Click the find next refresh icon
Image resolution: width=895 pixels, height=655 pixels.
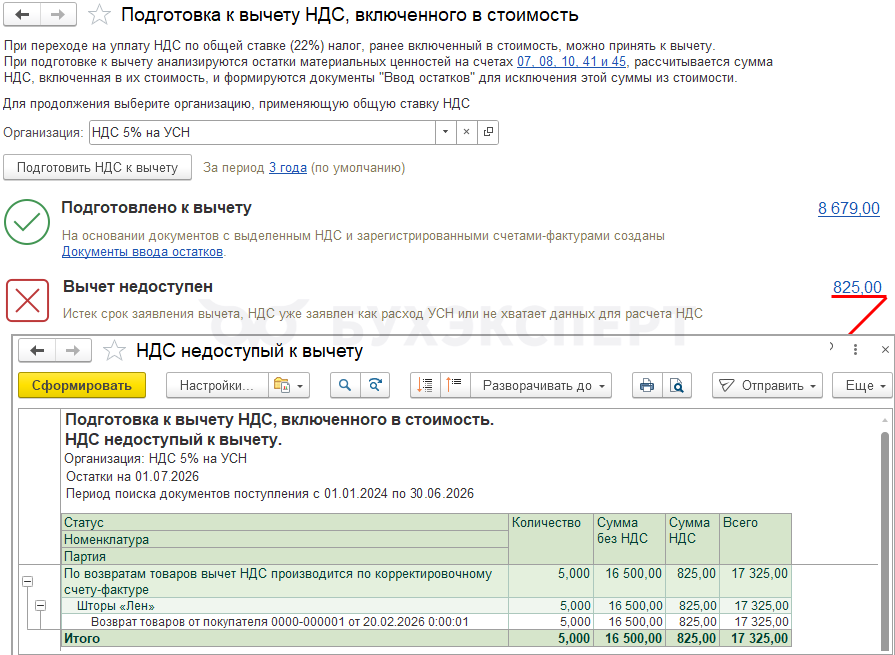375,386
